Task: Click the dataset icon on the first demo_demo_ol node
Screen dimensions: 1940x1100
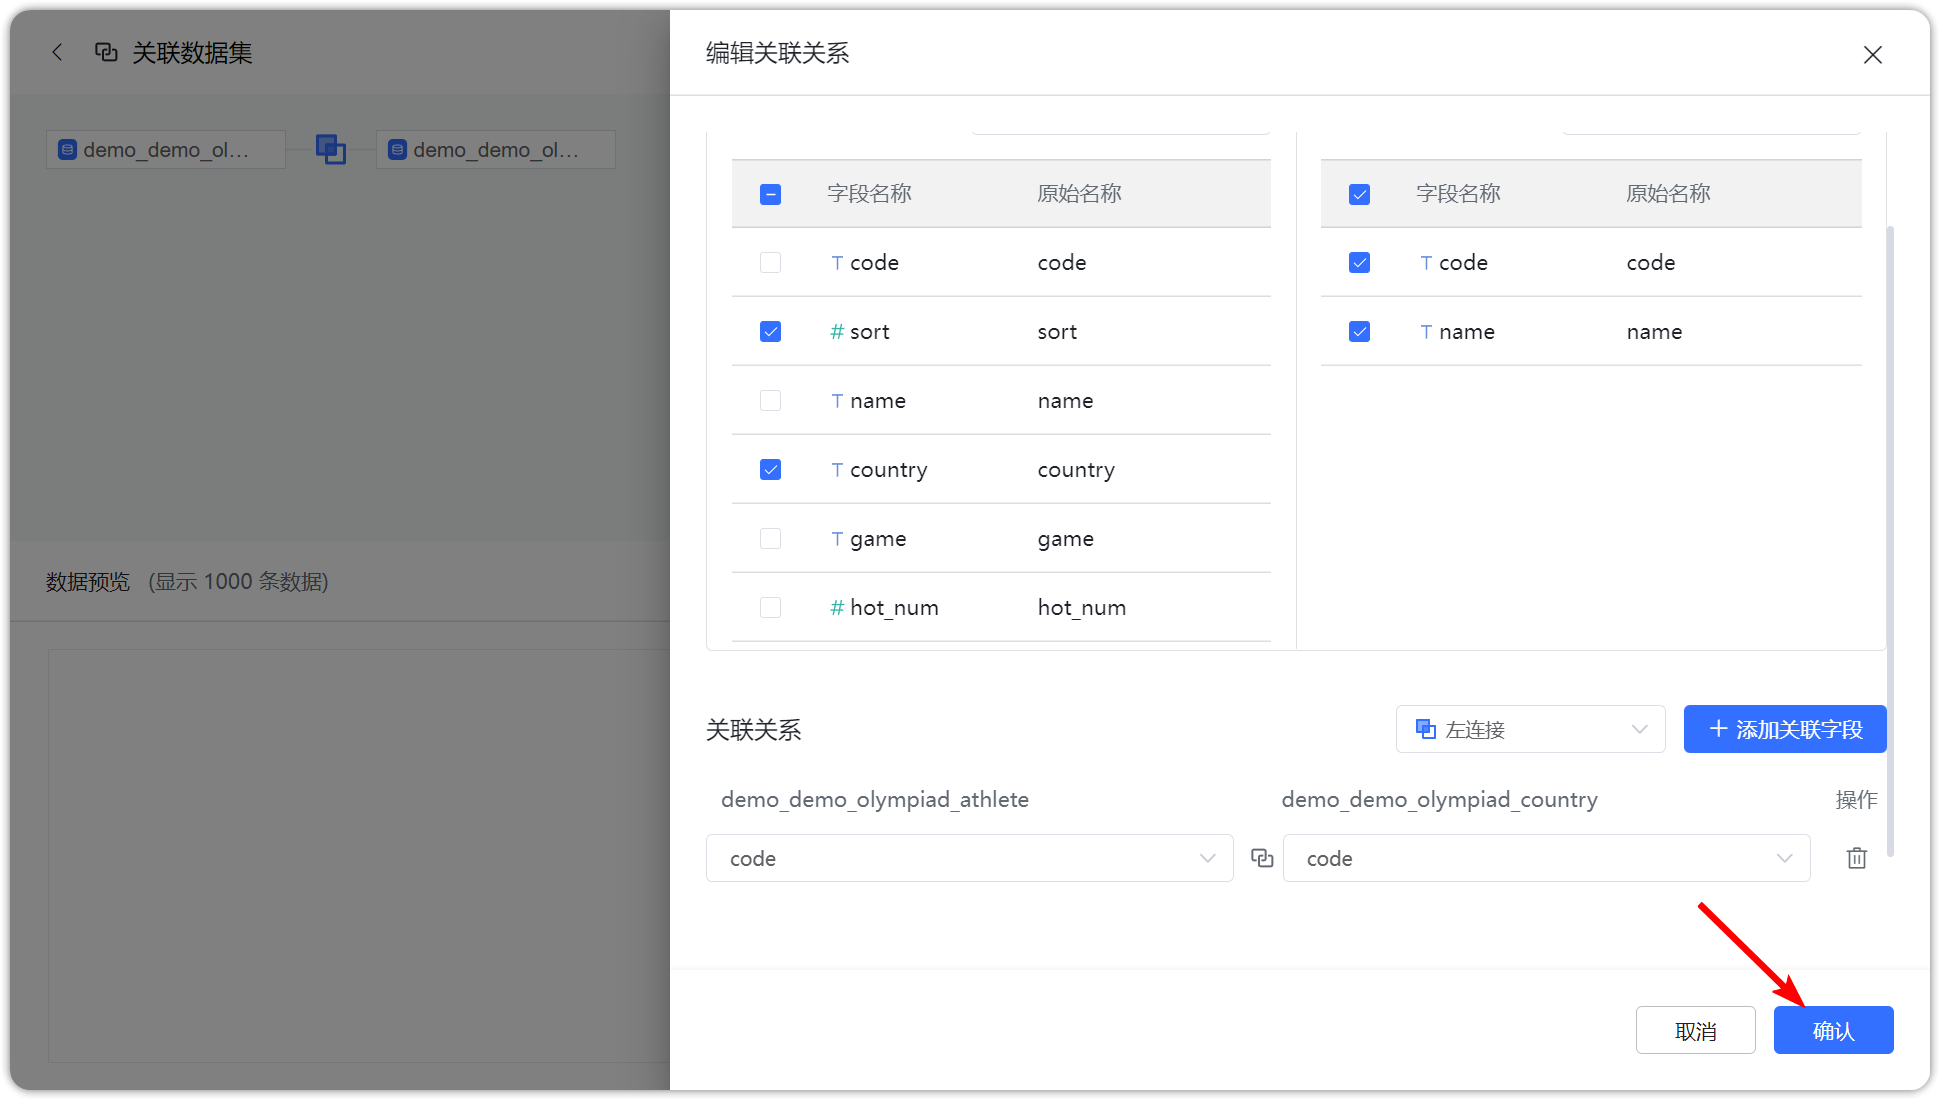Action: [x=66, y=149]
